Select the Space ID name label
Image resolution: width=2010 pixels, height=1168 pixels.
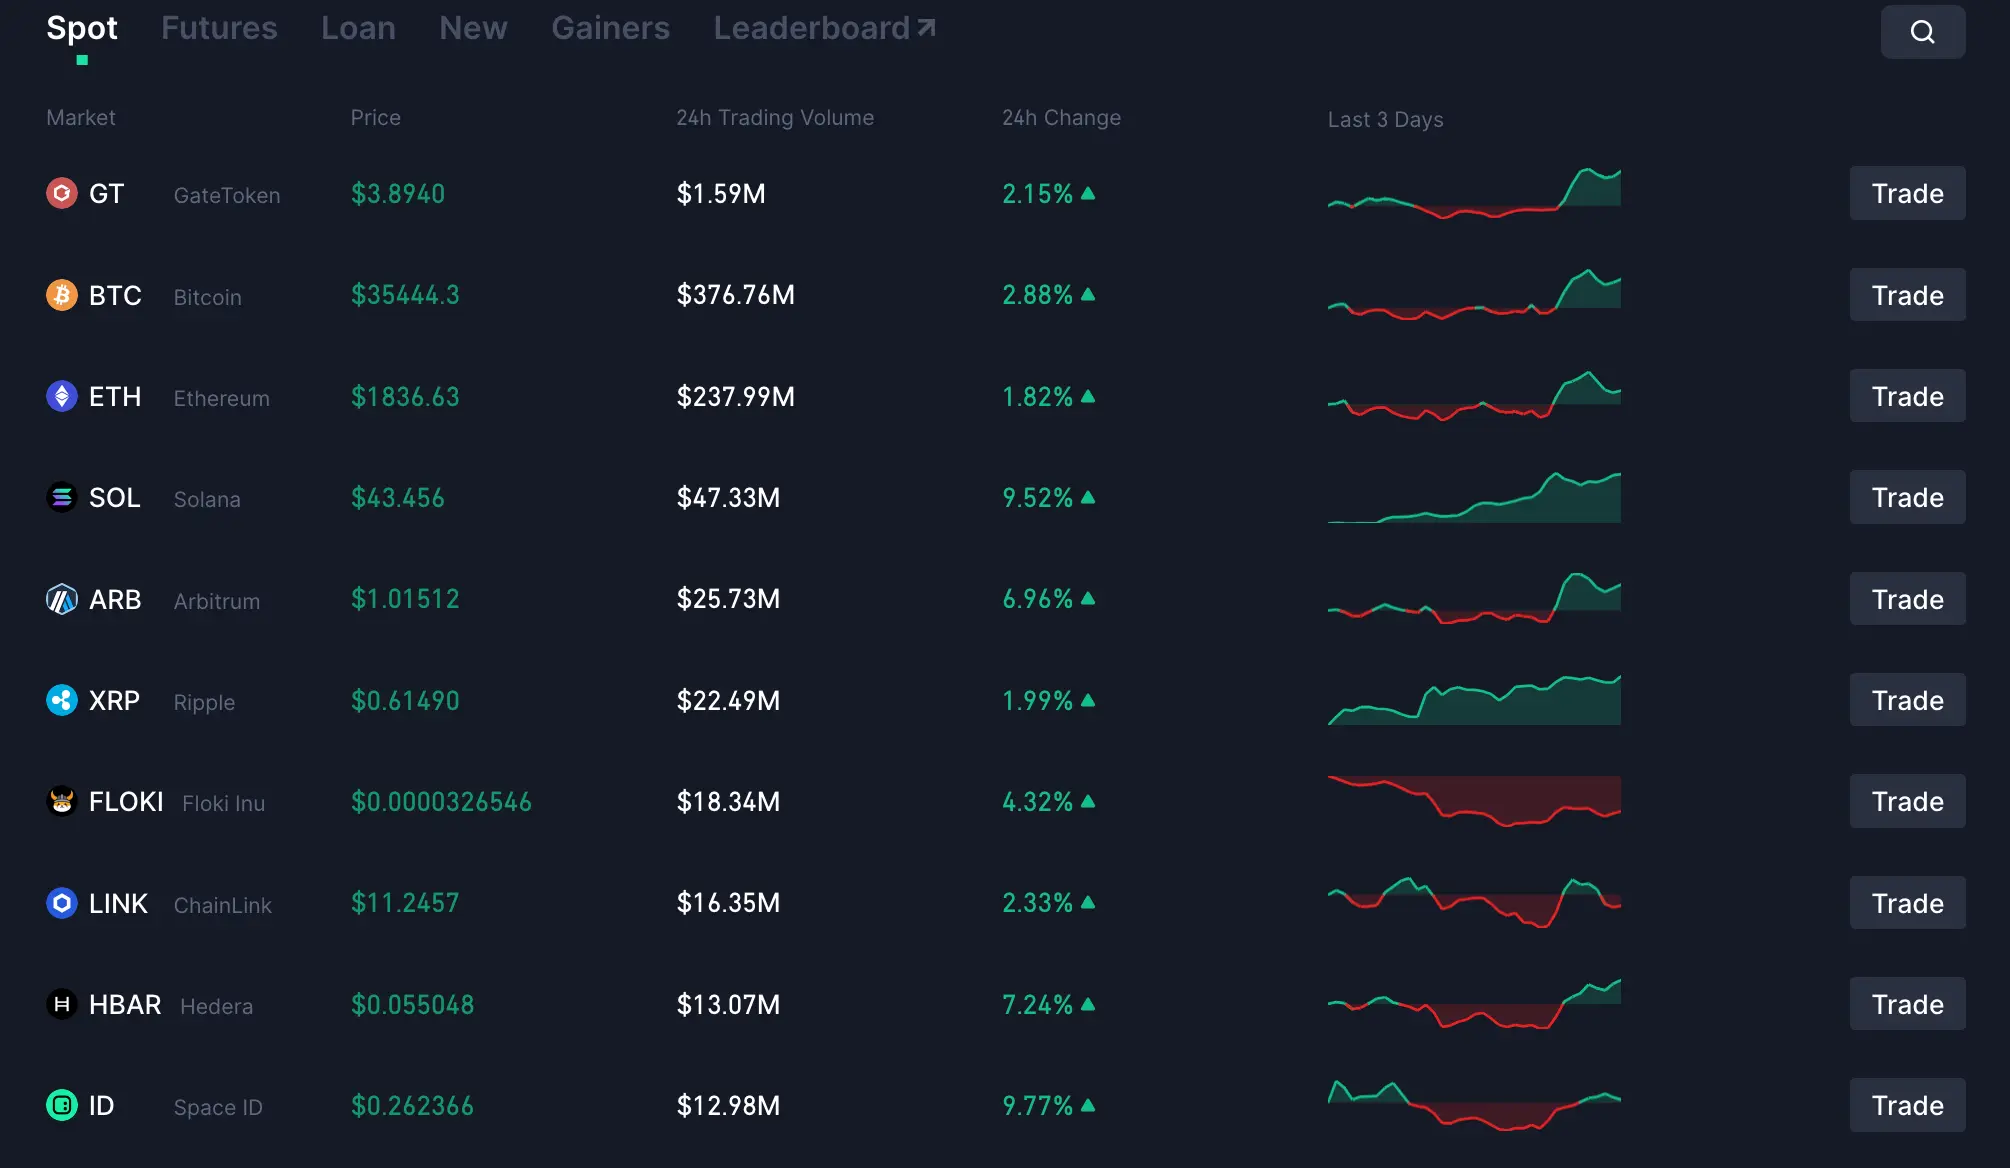tap(218, 1108)
